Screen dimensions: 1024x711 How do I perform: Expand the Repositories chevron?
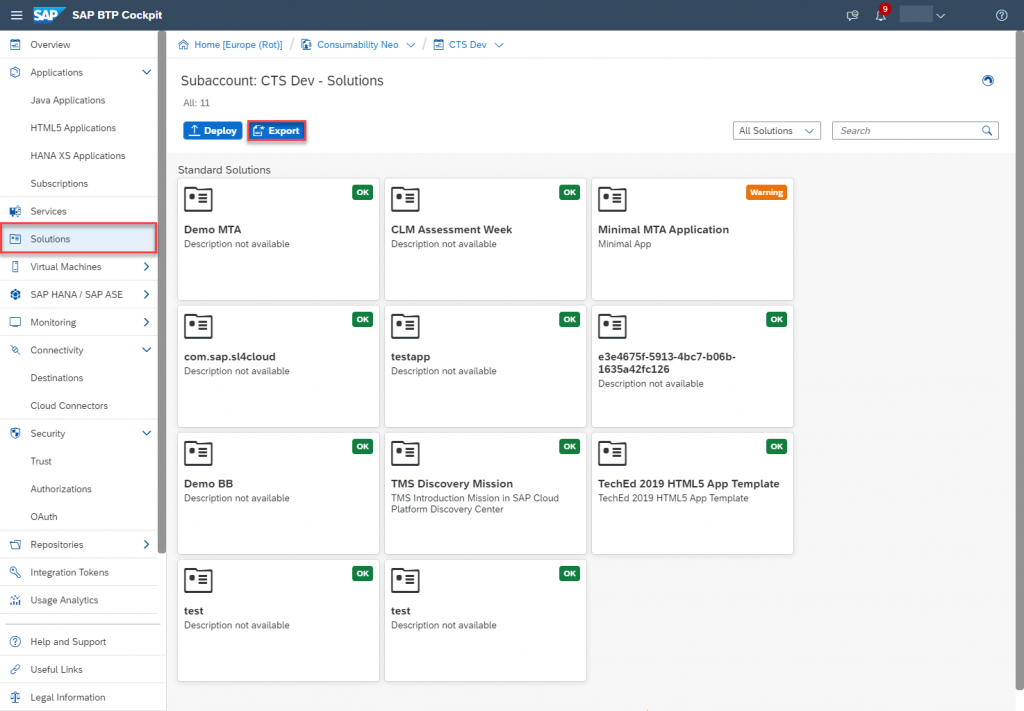click(146, 545)
